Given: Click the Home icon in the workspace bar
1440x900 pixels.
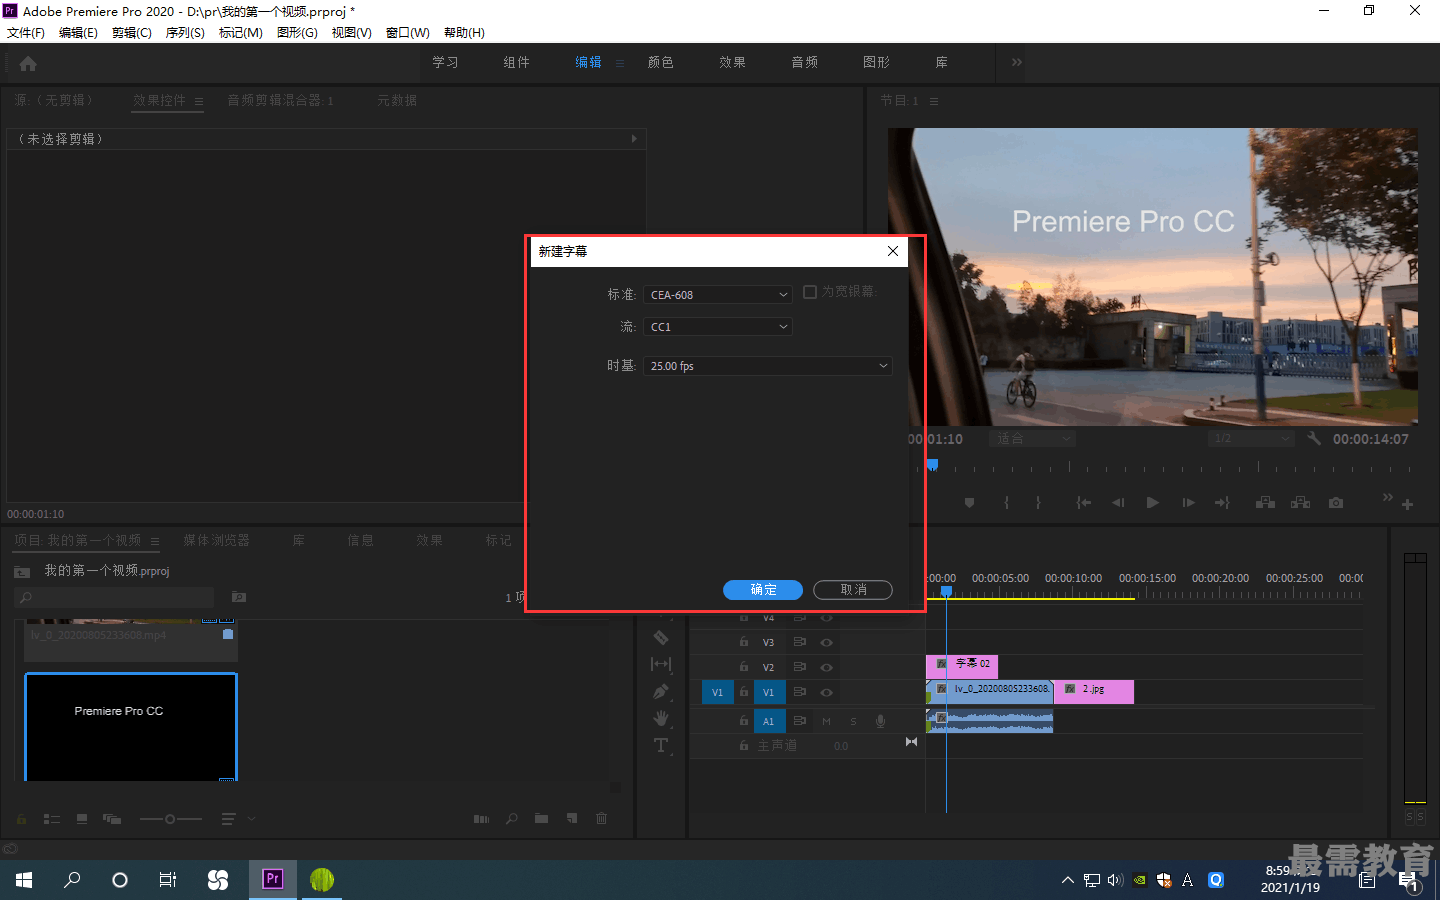Looking at the screenshot, I should coord(28,63).
